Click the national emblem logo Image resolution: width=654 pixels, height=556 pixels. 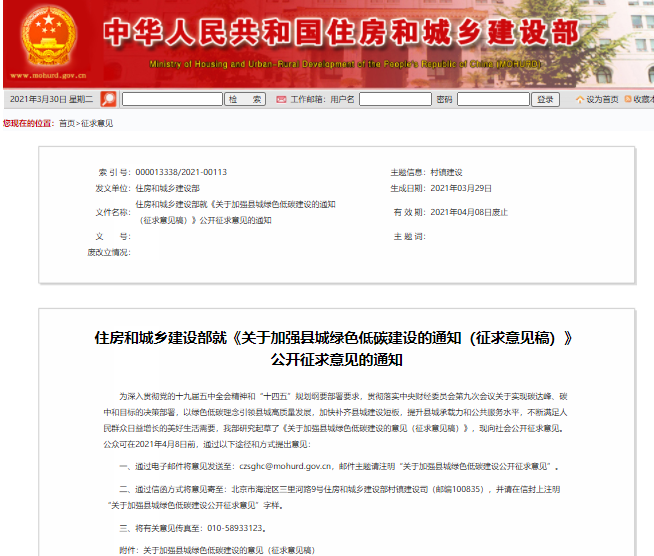(48, 36)
